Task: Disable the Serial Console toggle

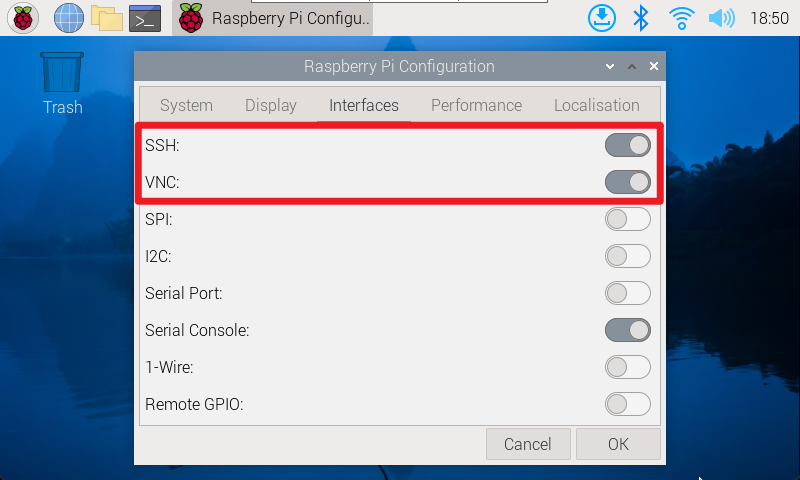Action: pyautogui.click(x=628, y=330)
